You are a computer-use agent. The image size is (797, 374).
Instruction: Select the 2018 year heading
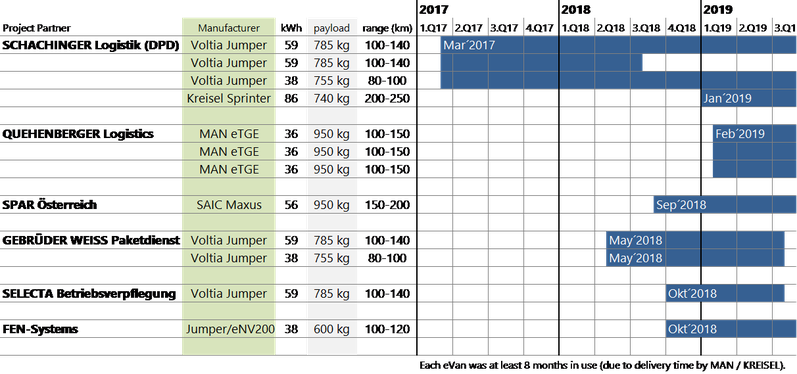pyautogui.click(x=576, y=9)
